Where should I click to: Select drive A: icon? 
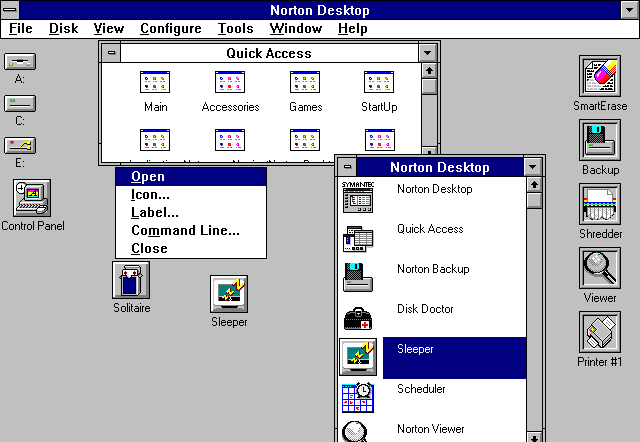click(x=20, y=63)
